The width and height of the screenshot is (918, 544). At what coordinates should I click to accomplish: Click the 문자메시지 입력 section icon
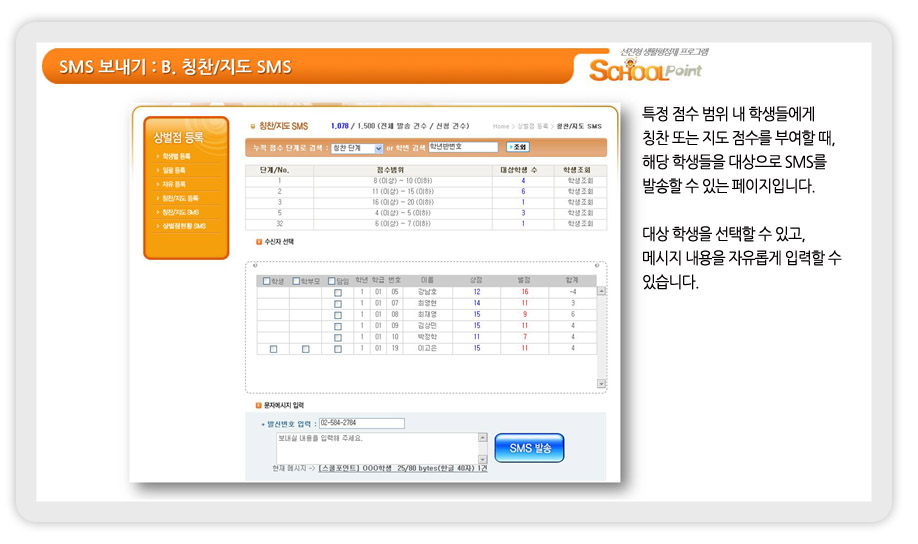259,405
